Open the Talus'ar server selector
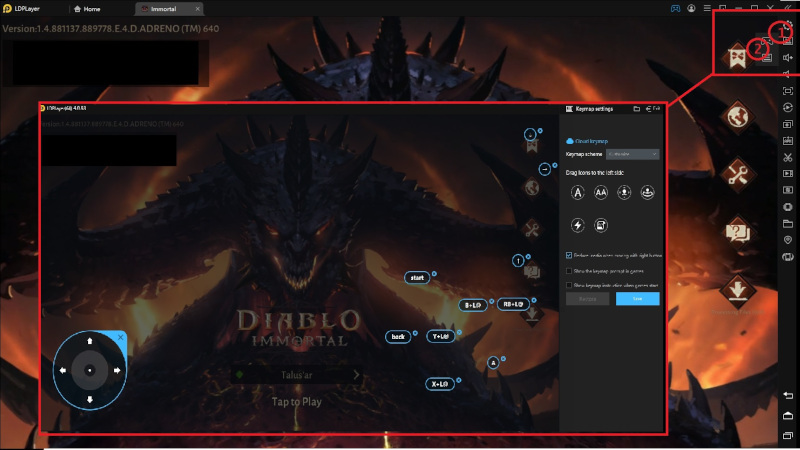Viewport: 800px width, 450px height. point(296,375)
